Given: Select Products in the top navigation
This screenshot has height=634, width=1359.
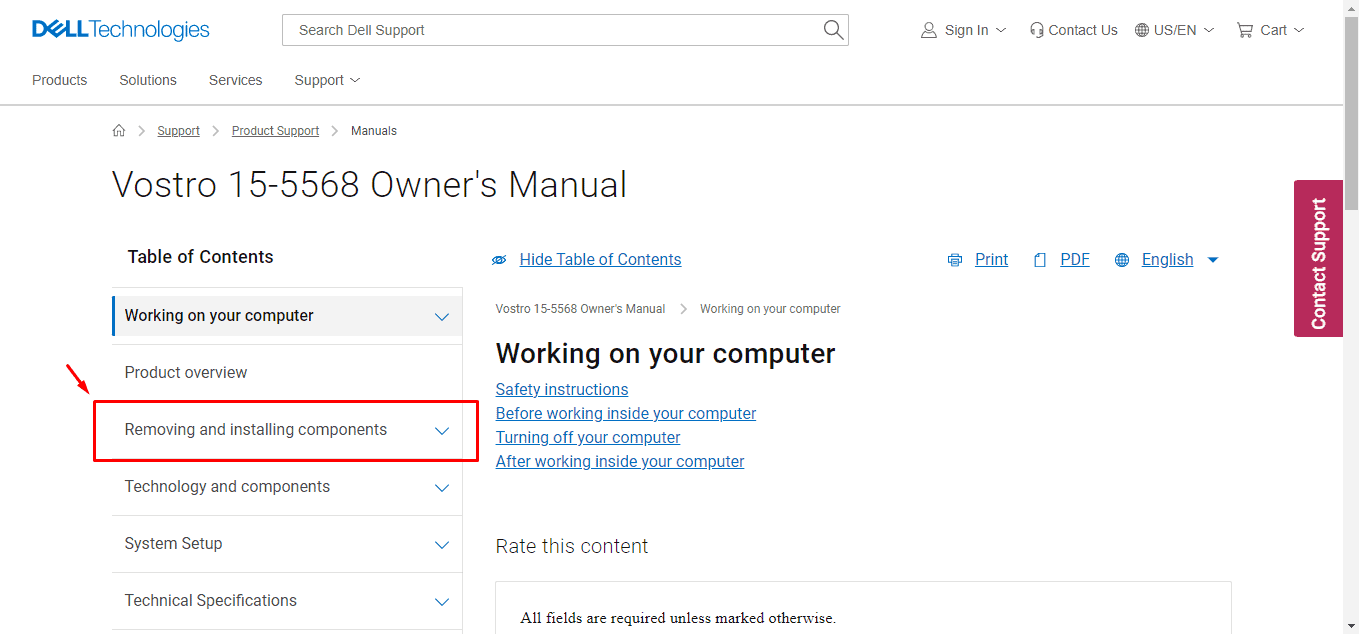Looking at the screenshot, I should pyautogui.click(x=59, y=80).
